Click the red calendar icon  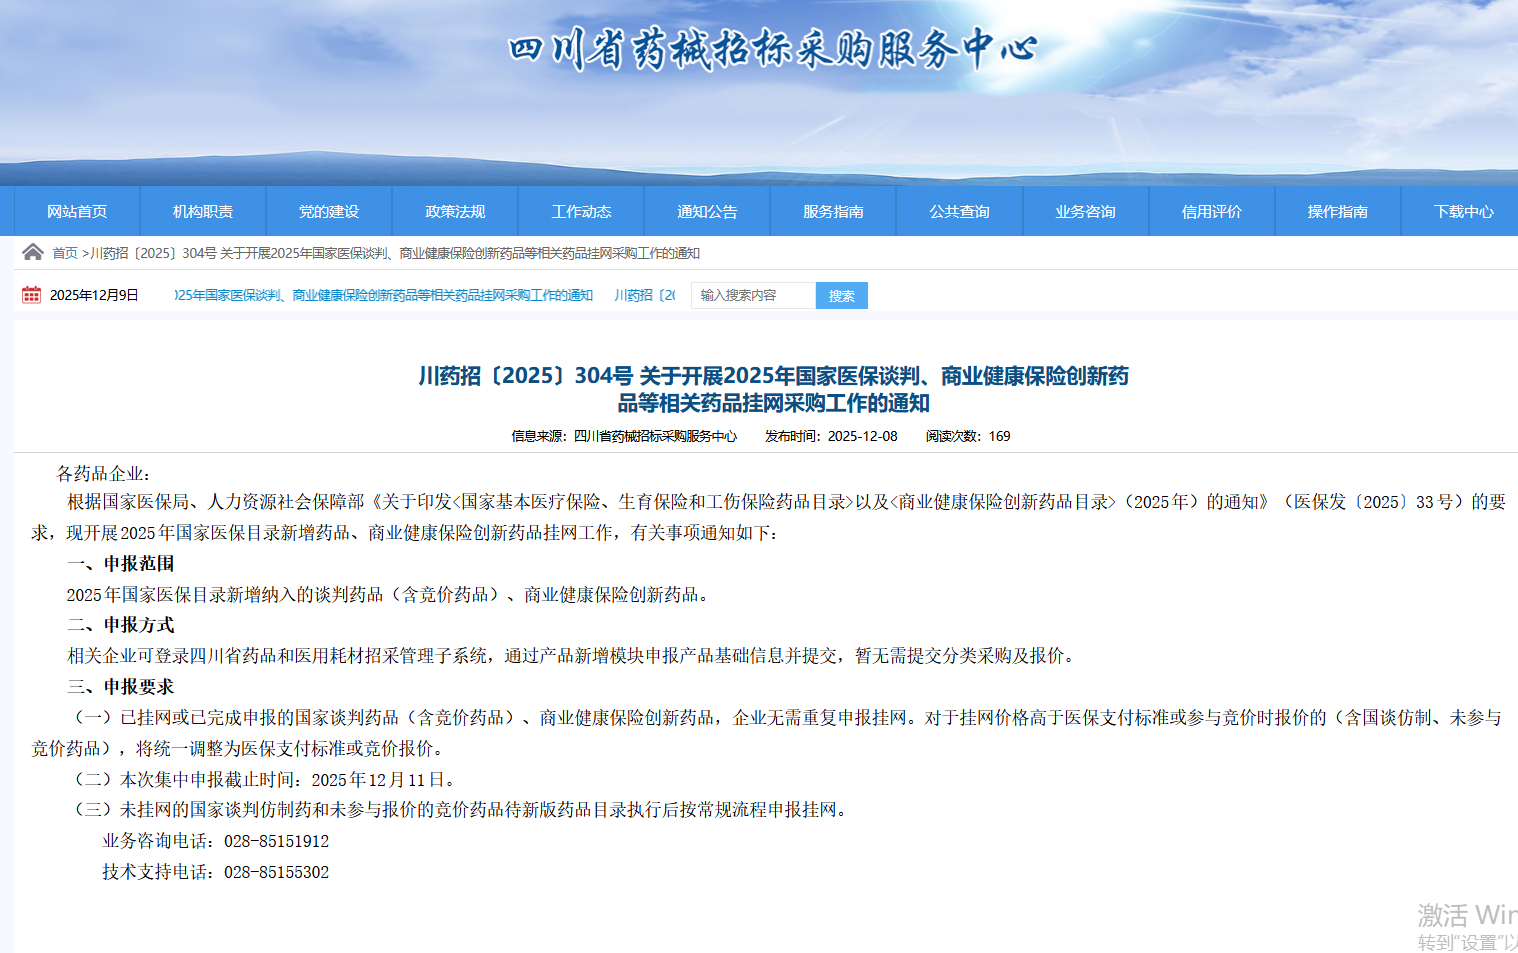(x=31, y=295)
